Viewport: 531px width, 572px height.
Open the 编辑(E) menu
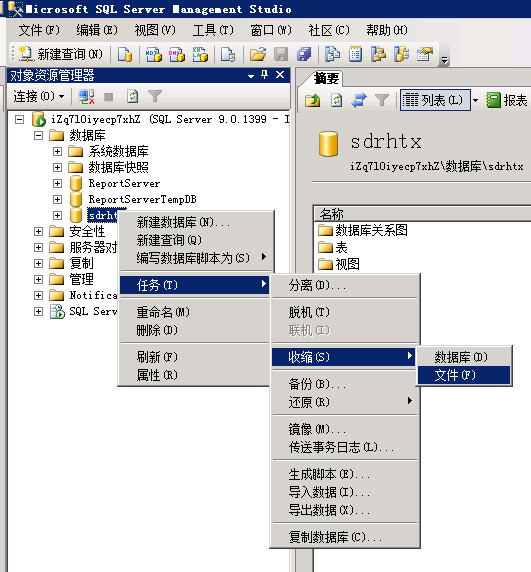pos(97,30)
